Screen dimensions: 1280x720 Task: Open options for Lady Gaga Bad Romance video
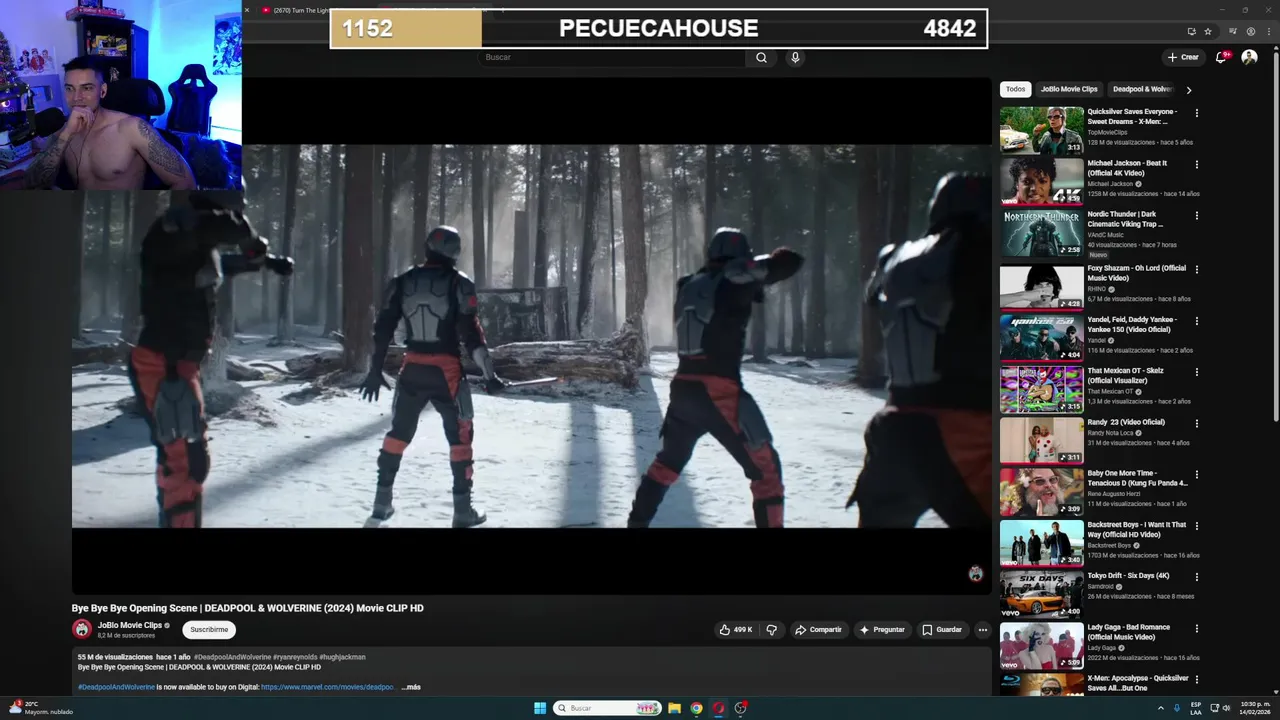[x=1197, y=628]
